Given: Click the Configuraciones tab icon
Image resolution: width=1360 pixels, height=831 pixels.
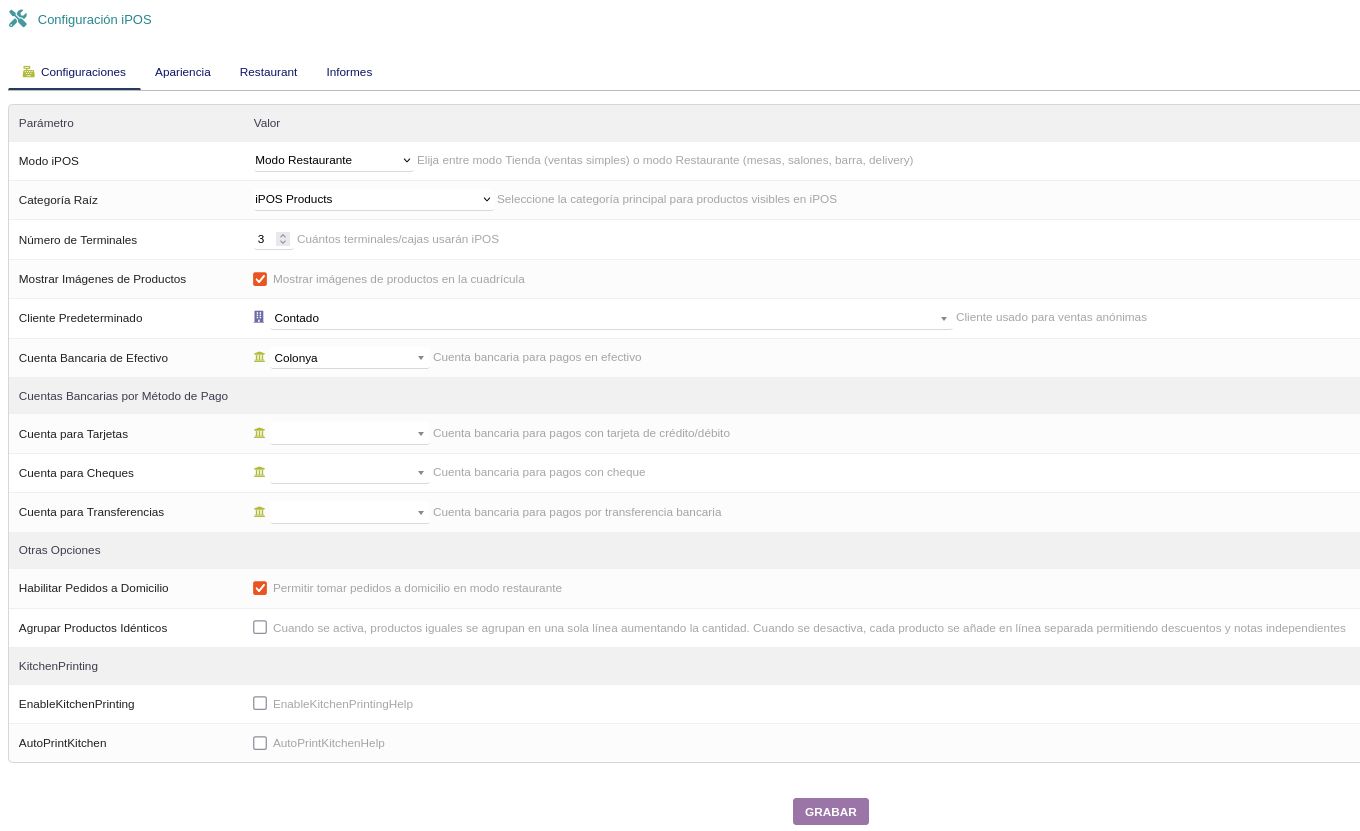Looking at the screenshot, I should coord(29,72).
